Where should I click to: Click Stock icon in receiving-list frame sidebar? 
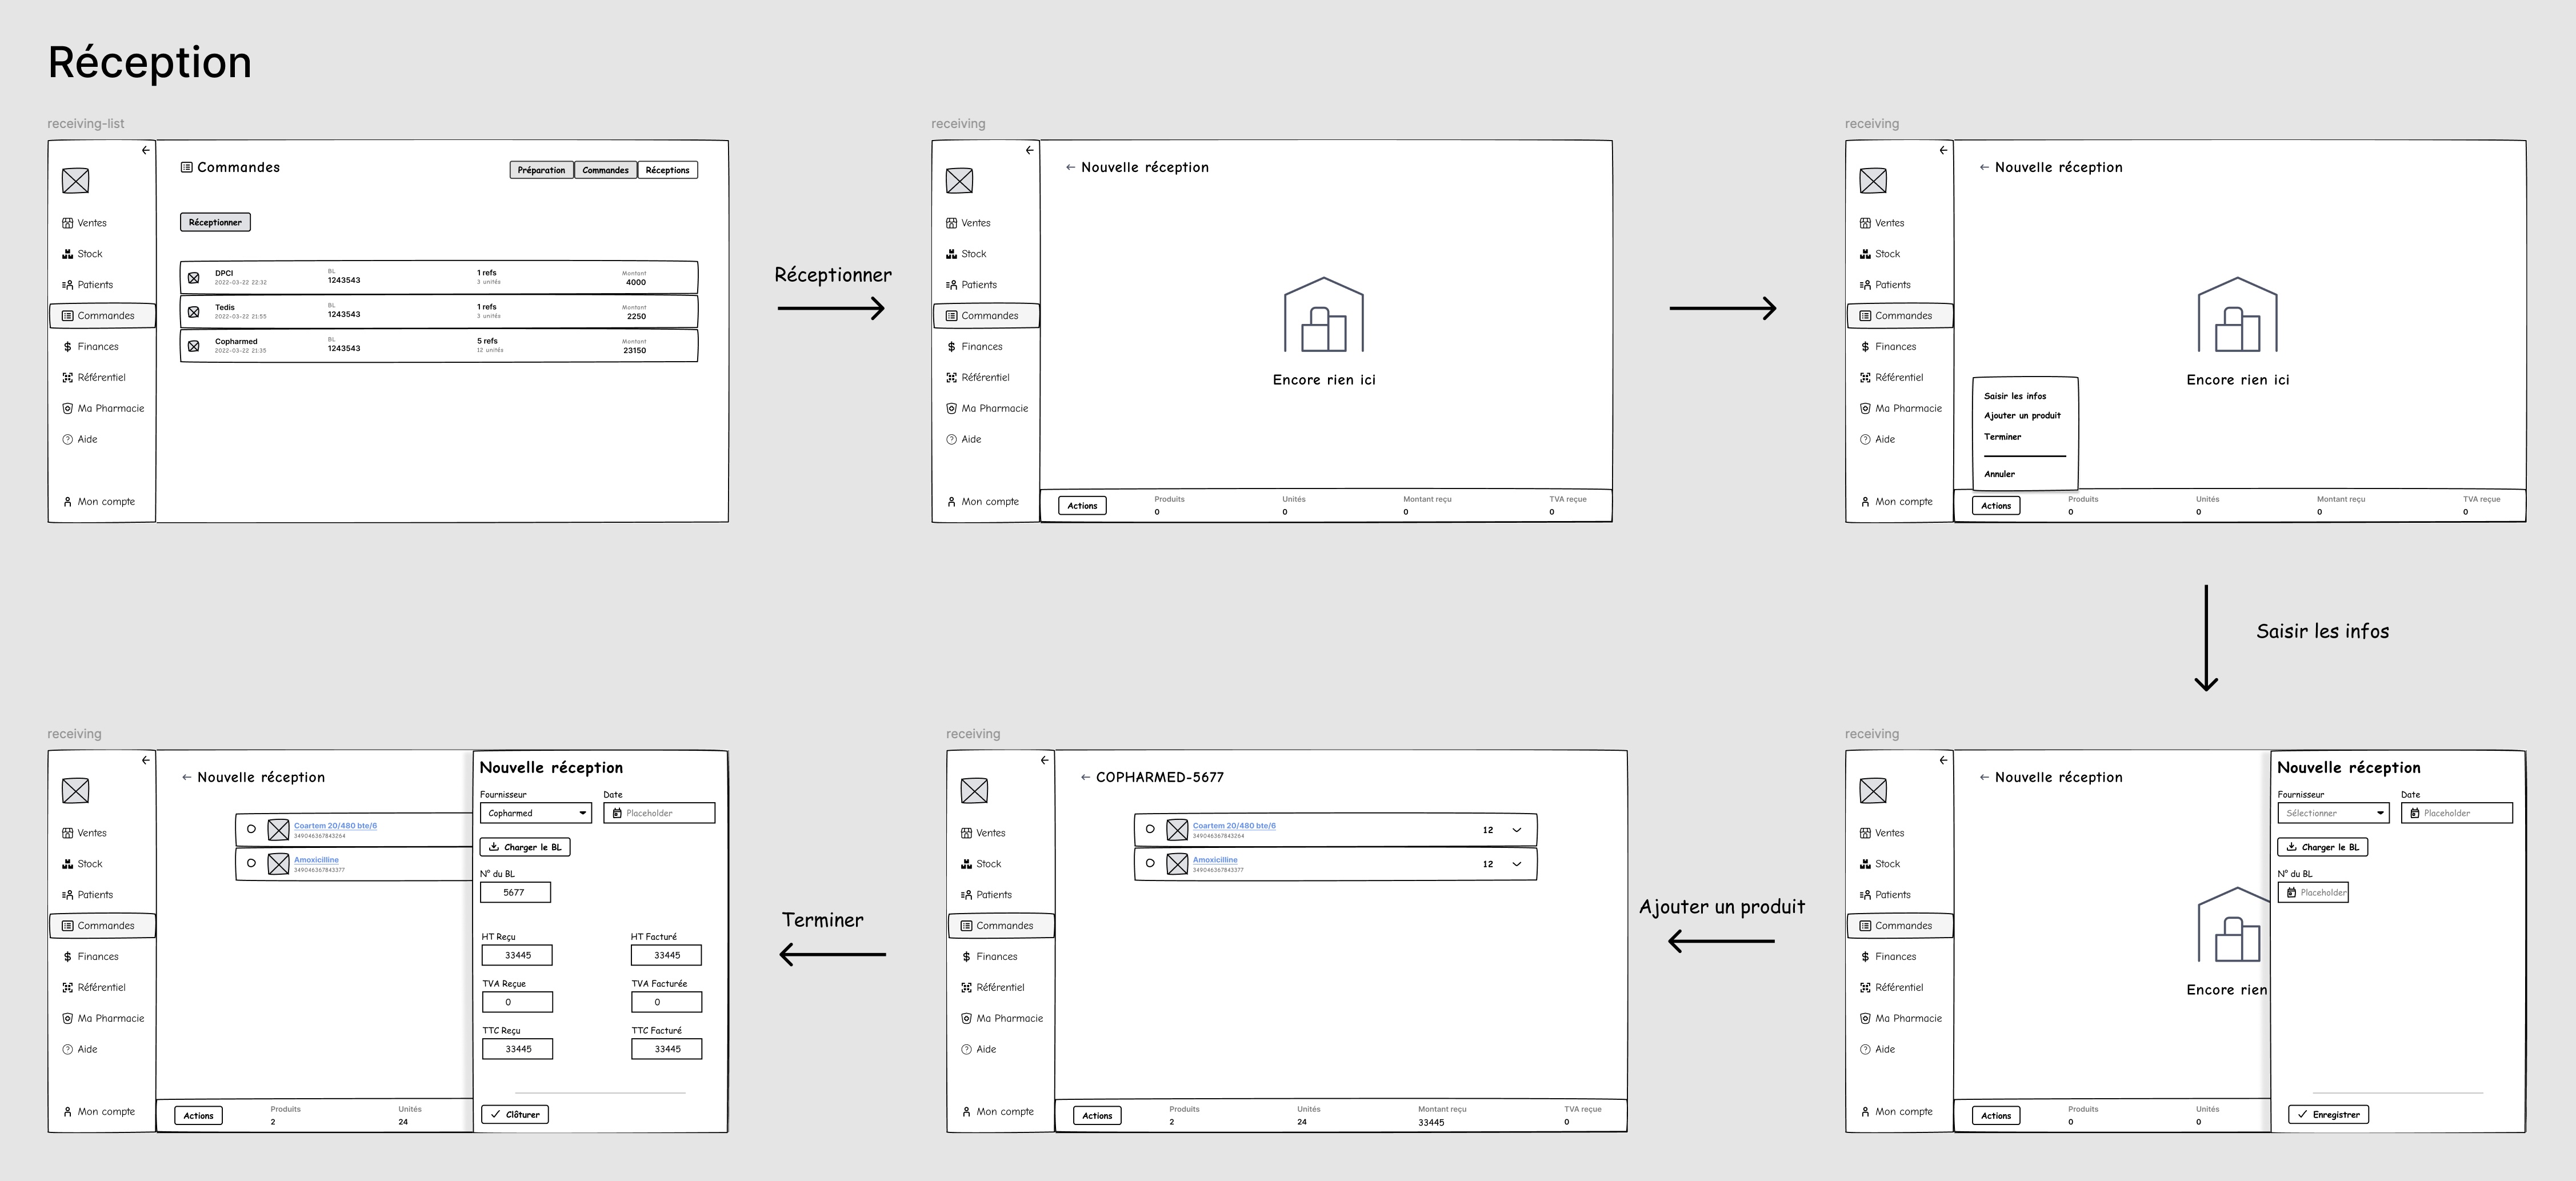(67, 254)
